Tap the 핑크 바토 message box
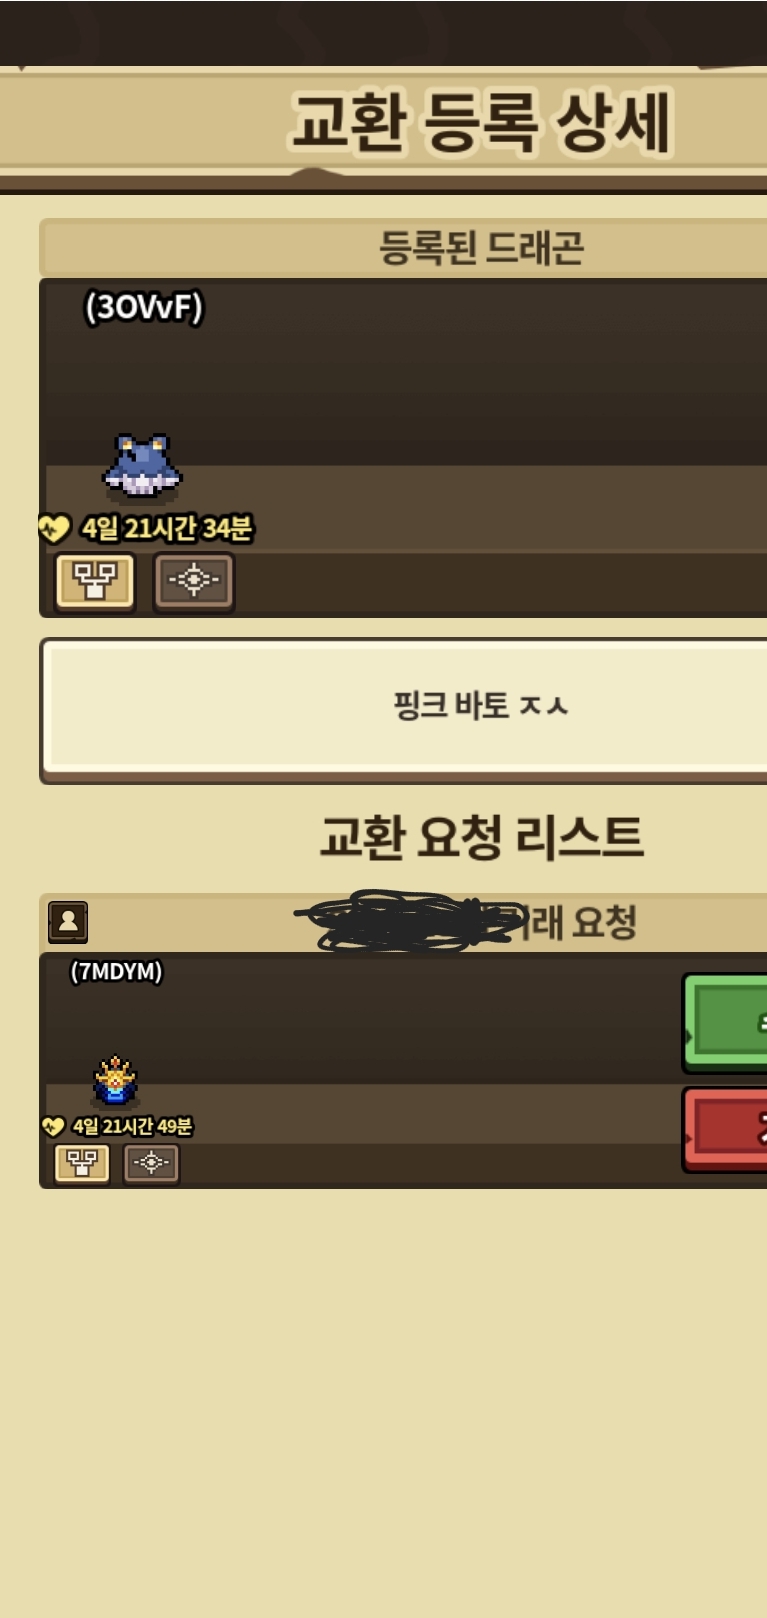767x1618 pixels. click(404, 709)
